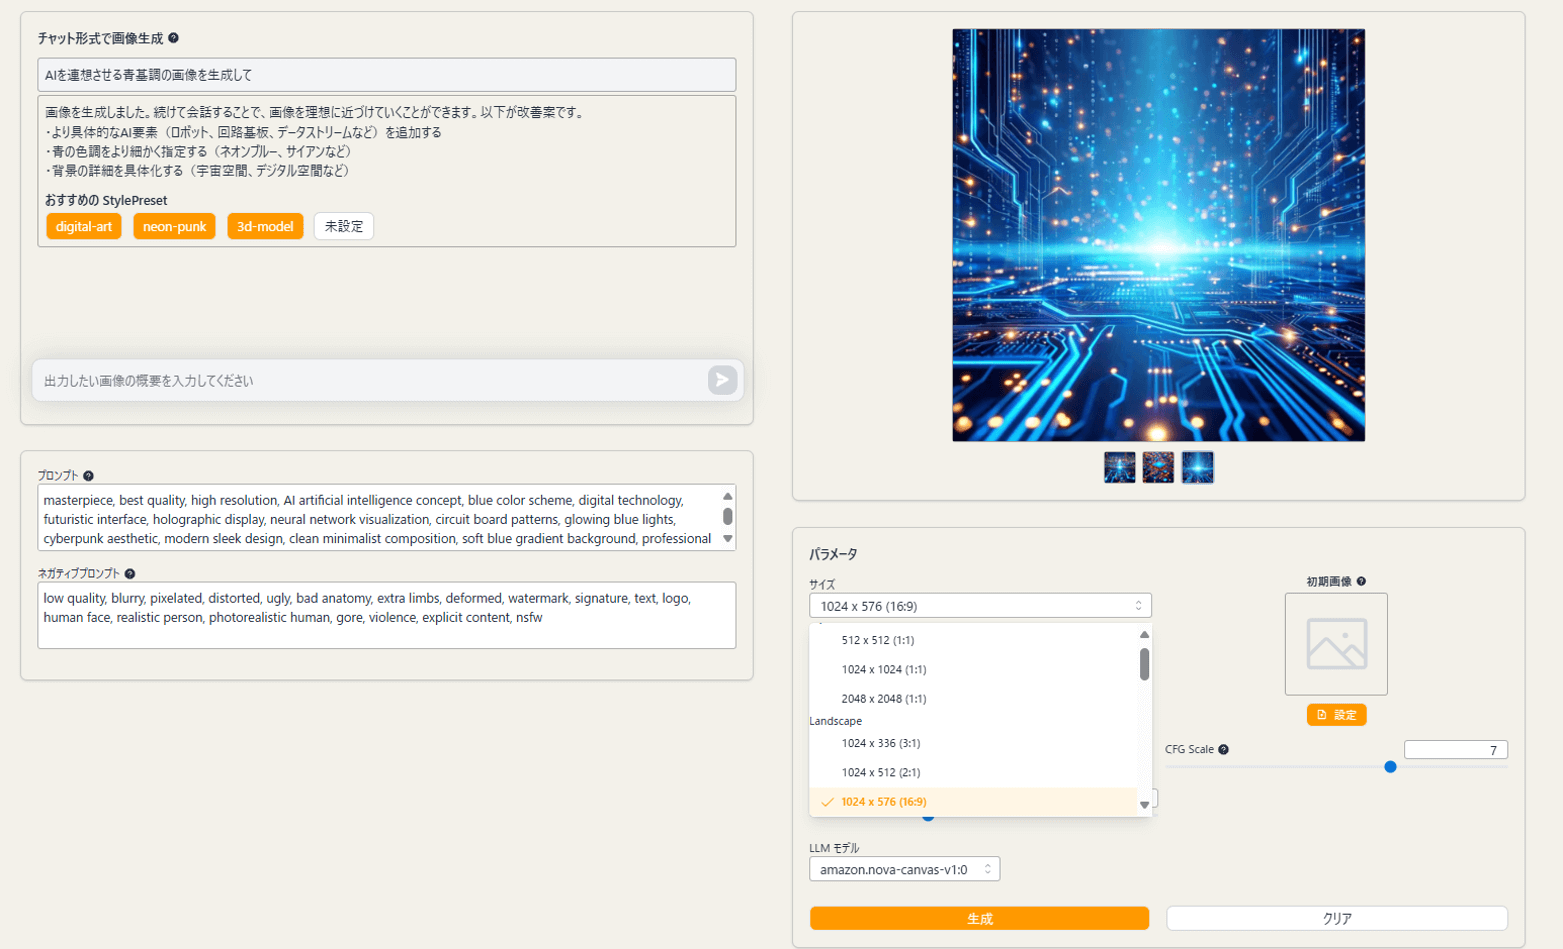Viewport: 1563px width, 949px height.
Task: Select the digital-art style preset
Action: [84, 227]
